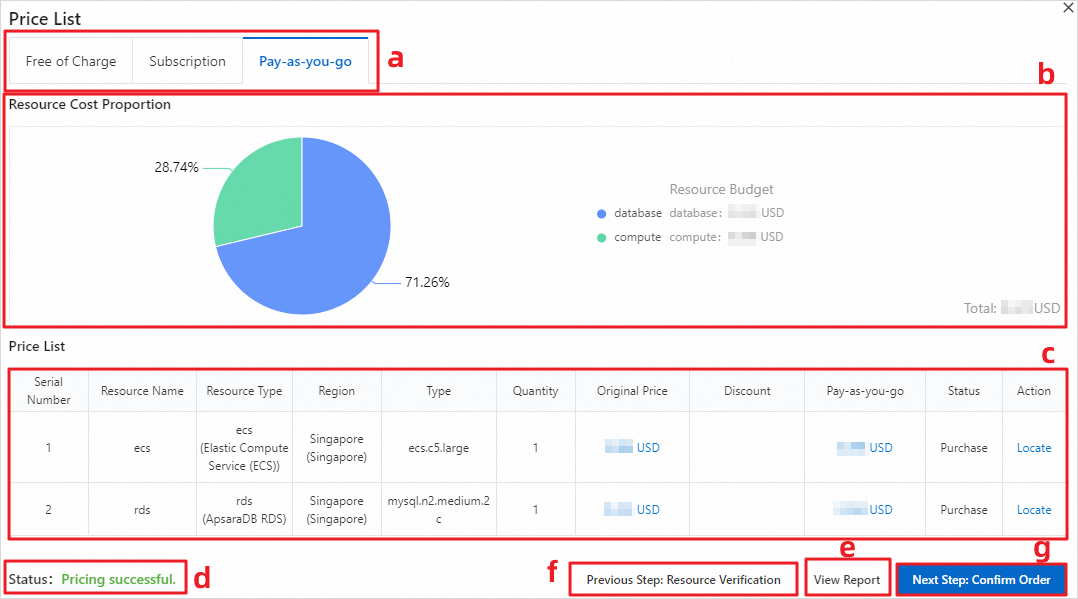This screenshot has height=599, width=1078.
Task: Select the Pay-as-you-go tab
Action: [x=305, y=61]
